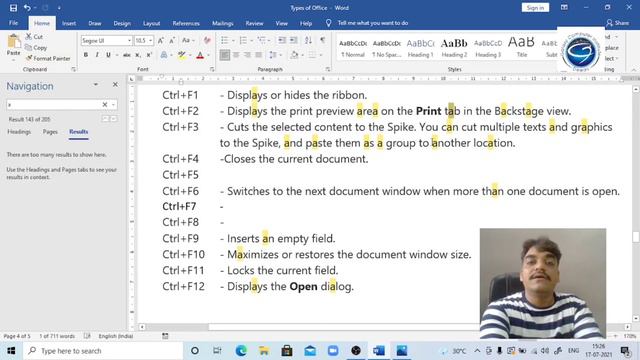The image size is (640, 360).
Task: Open the Font dialog launcher
Action: pos(212,69)
